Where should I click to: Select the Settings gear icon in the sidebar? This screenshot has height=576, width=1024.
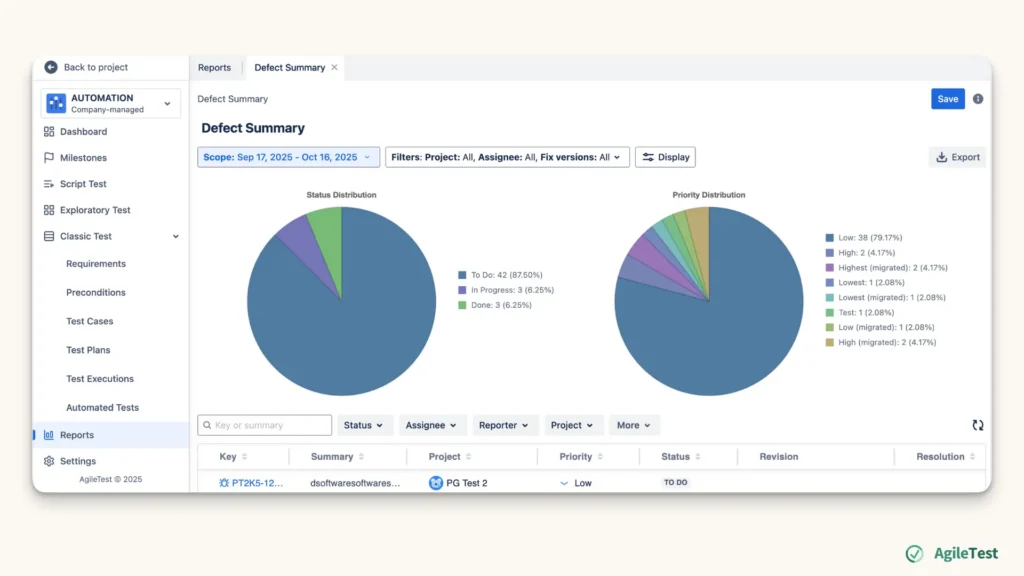pos(49,461)
